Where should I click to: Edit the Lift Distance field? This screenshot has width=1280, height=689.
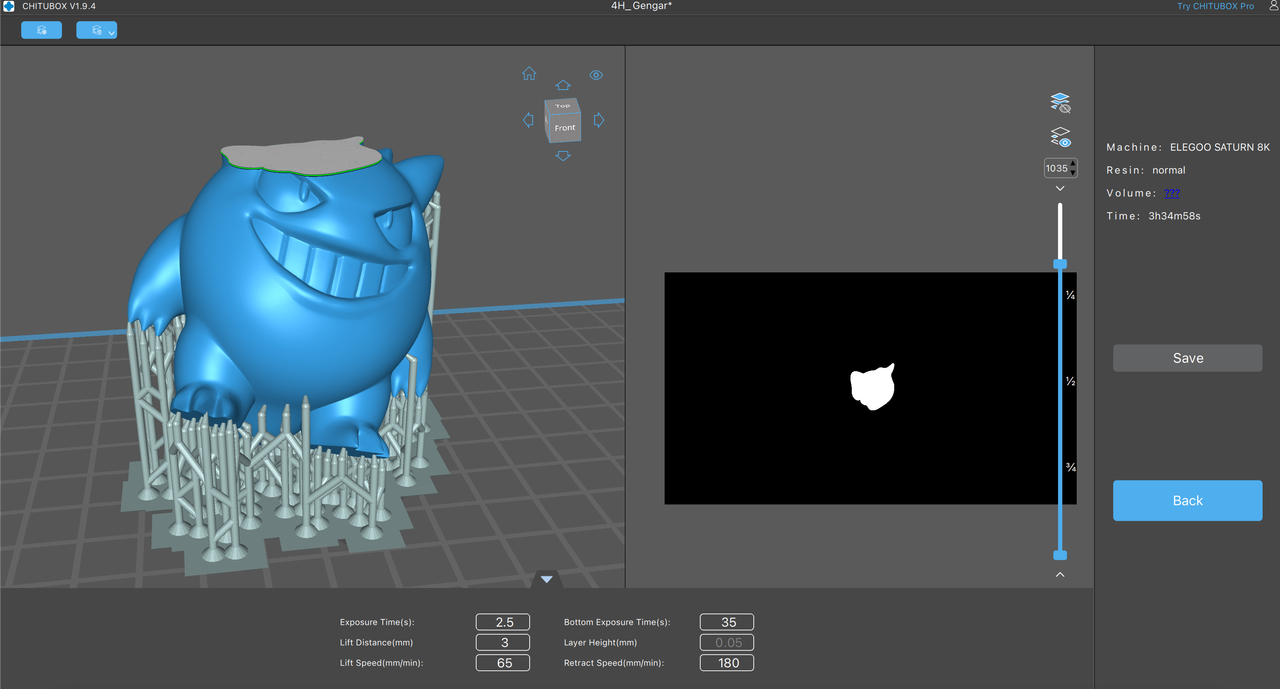[x=503, y=642]
